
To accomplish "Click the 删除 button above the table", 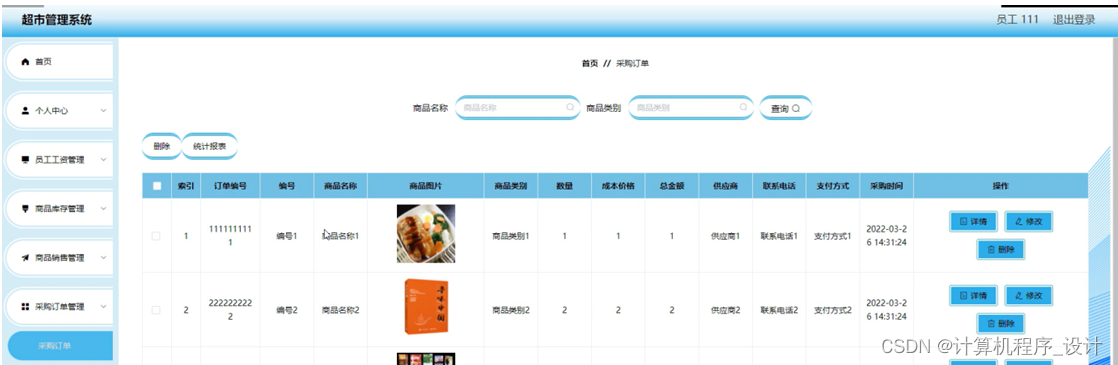I will 162,146.
